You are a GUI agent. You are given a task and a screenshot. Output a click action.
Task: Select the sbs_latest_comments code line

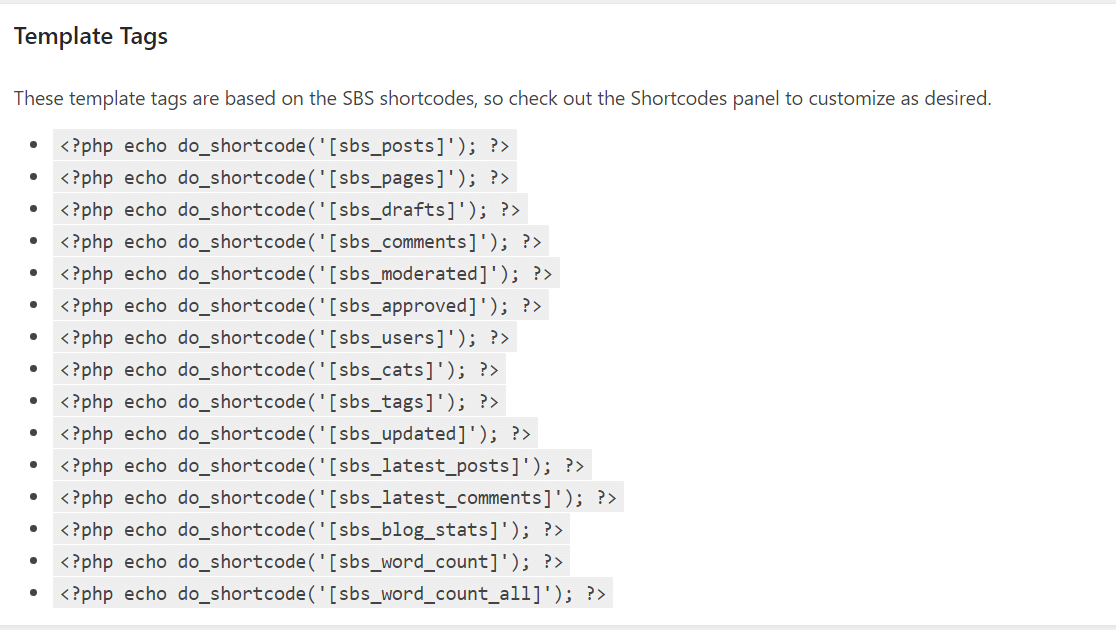coord(338,498)
